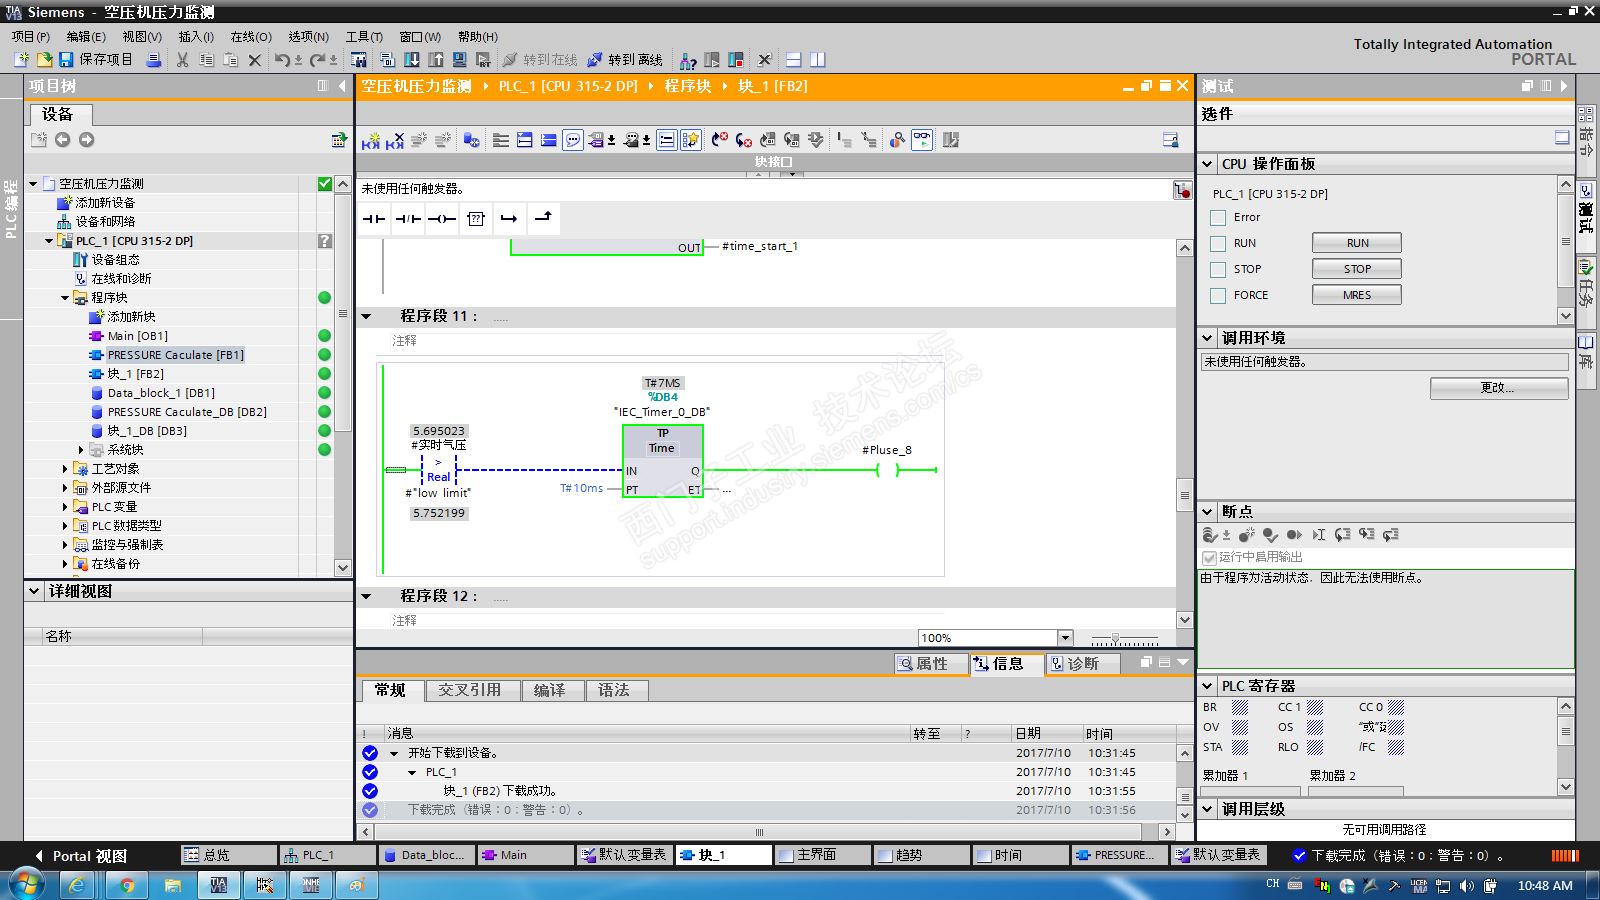Insert an output coil instruction
The image size is (1600, 900).
pos(442,218)
